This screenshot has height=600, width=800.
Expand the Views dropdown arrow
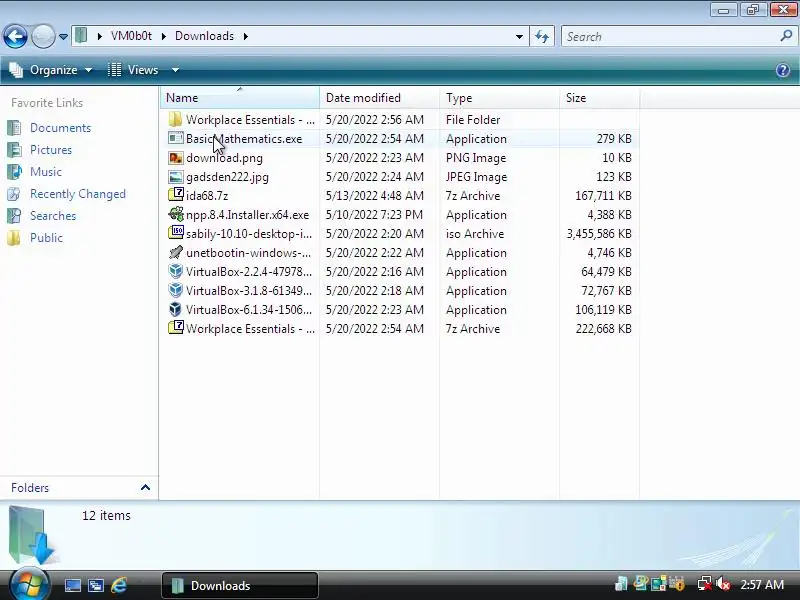click(175, 70)
